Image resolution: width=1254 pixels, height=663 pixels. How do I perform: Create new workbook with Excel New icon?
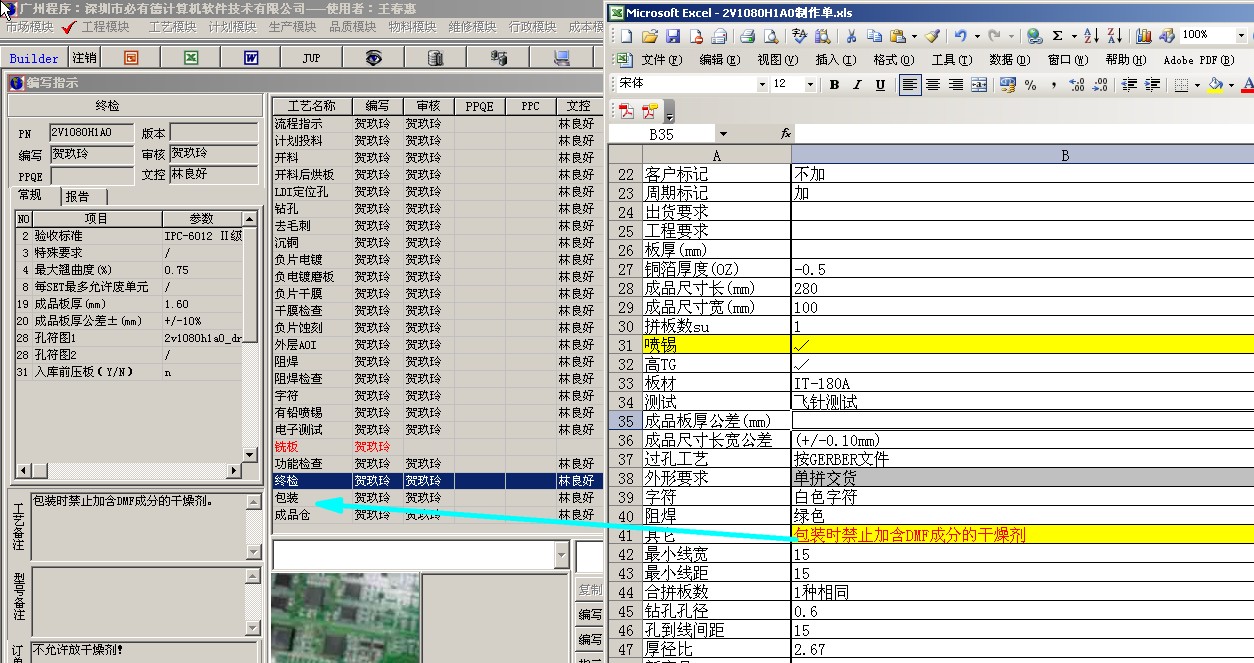[626, 36]
